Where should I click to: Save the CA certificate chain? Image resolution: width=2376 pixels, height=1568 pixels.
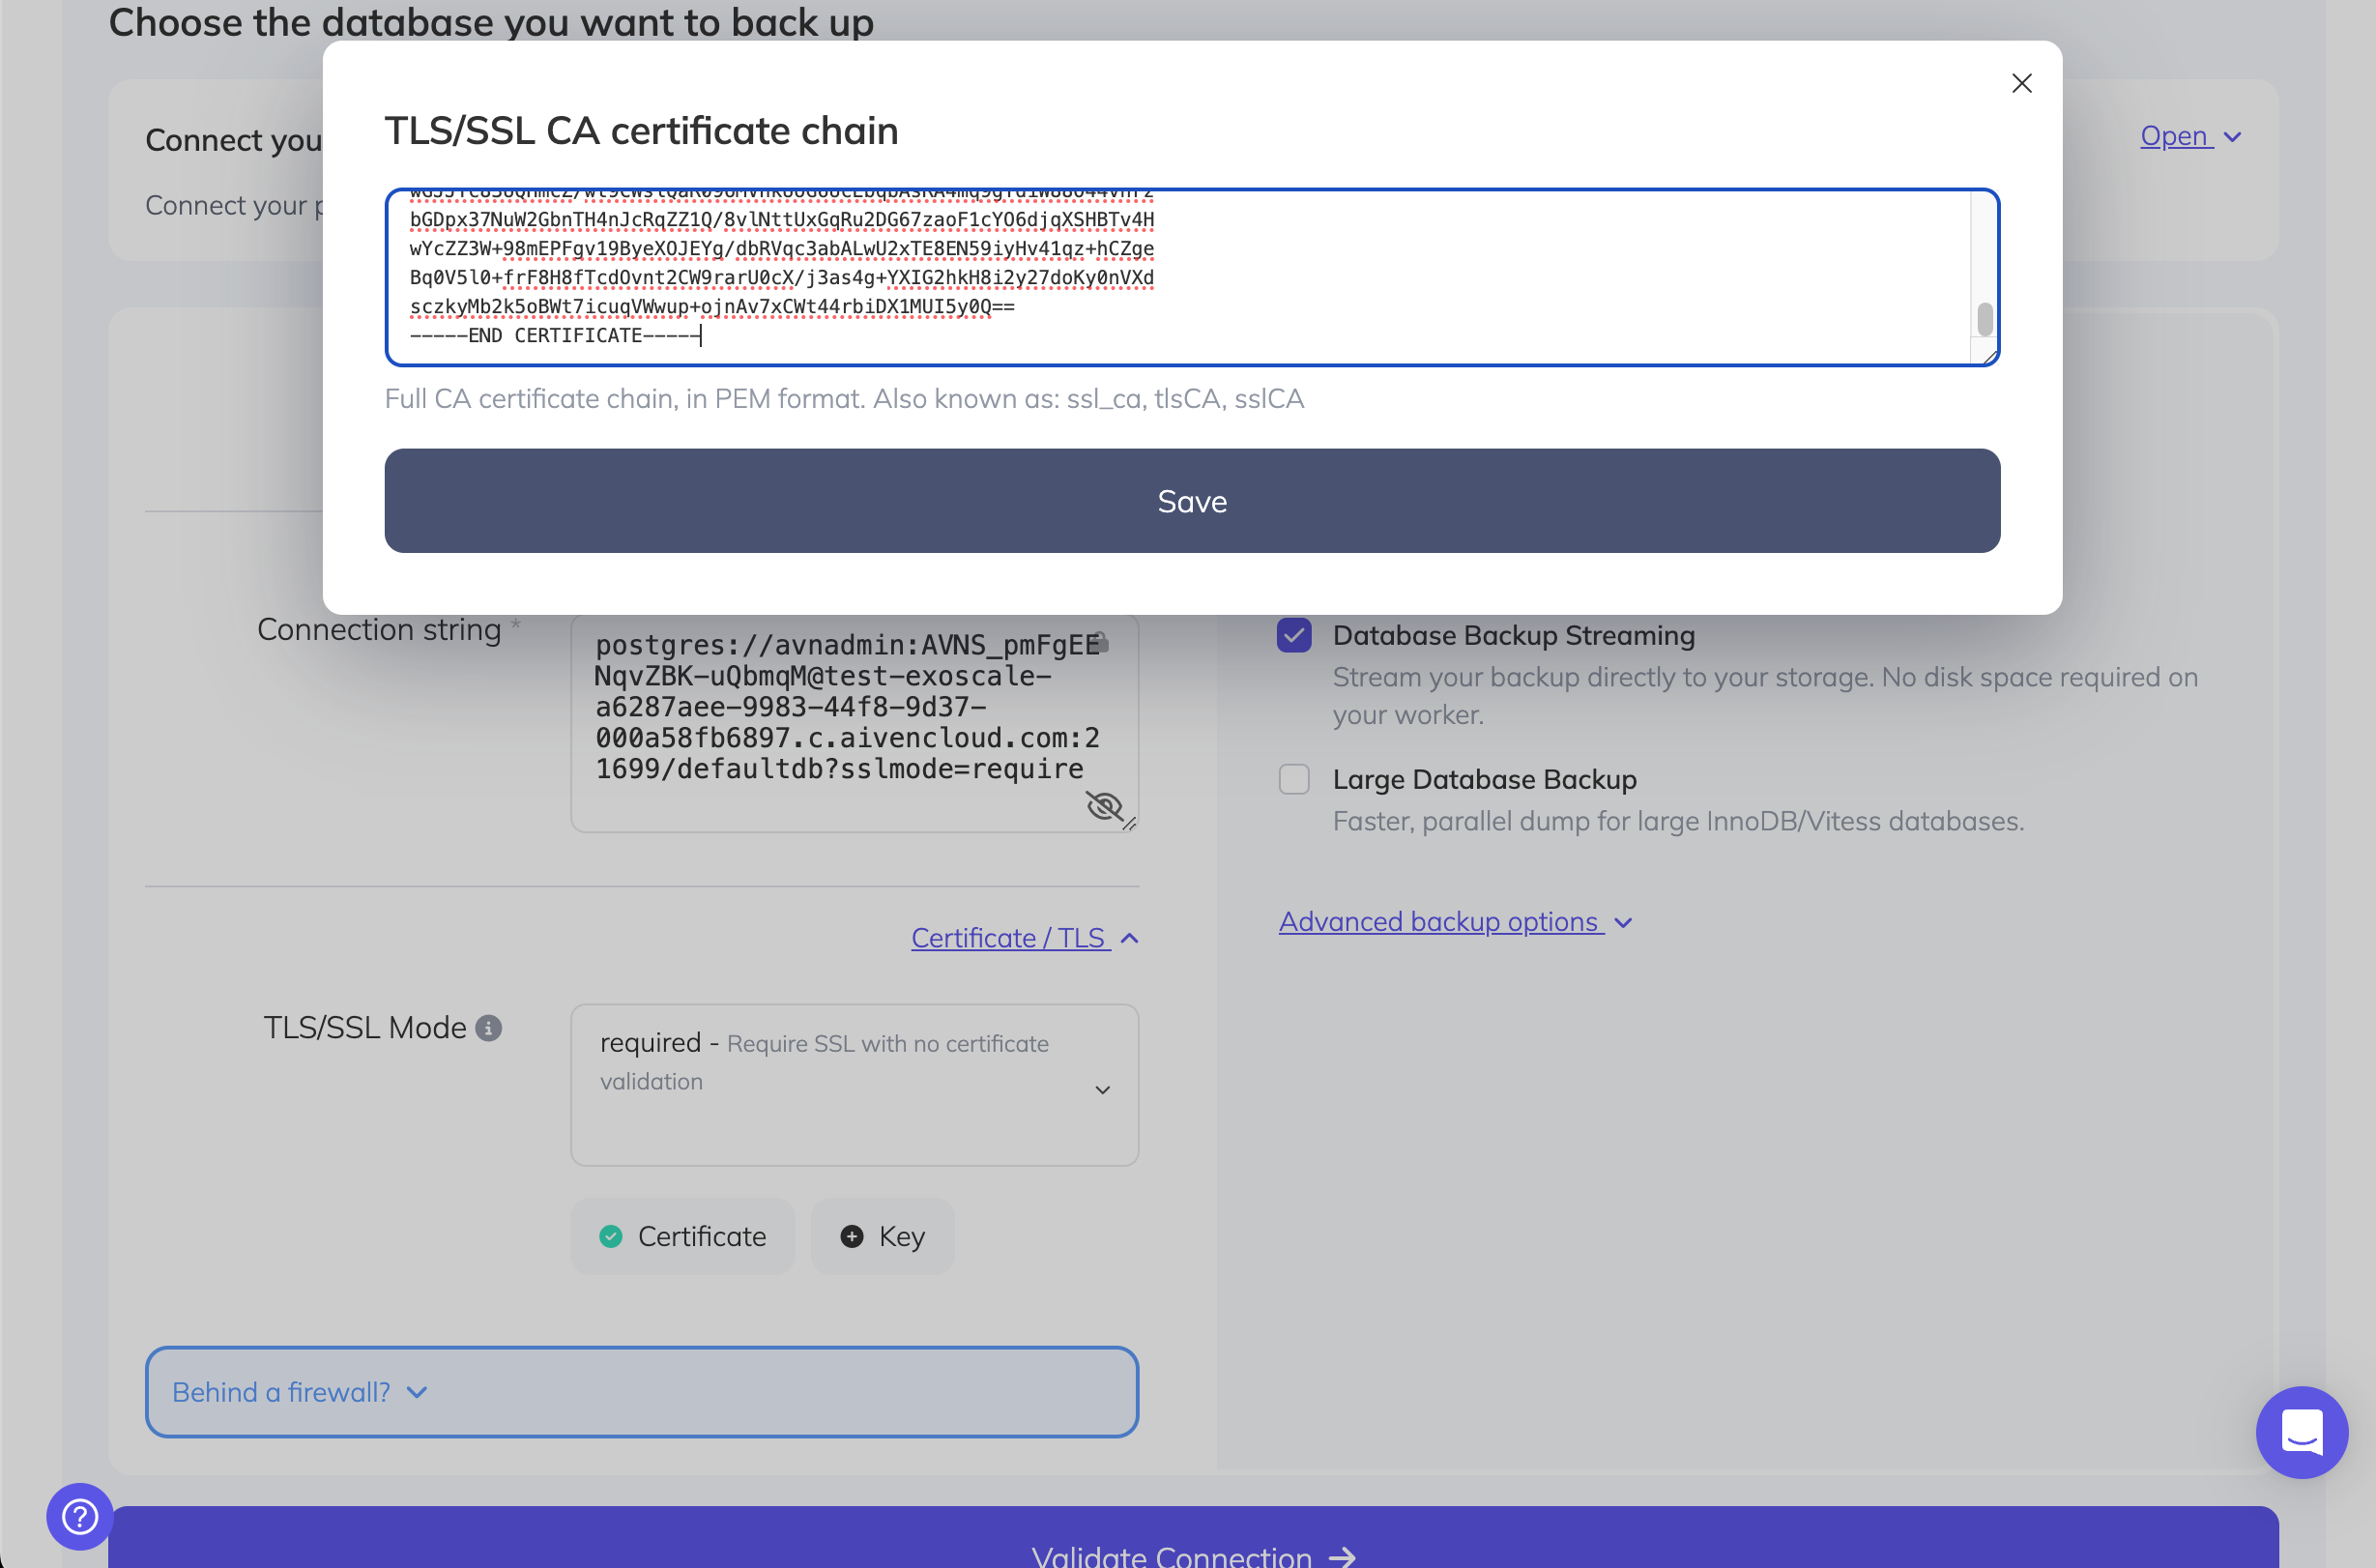1191,501
